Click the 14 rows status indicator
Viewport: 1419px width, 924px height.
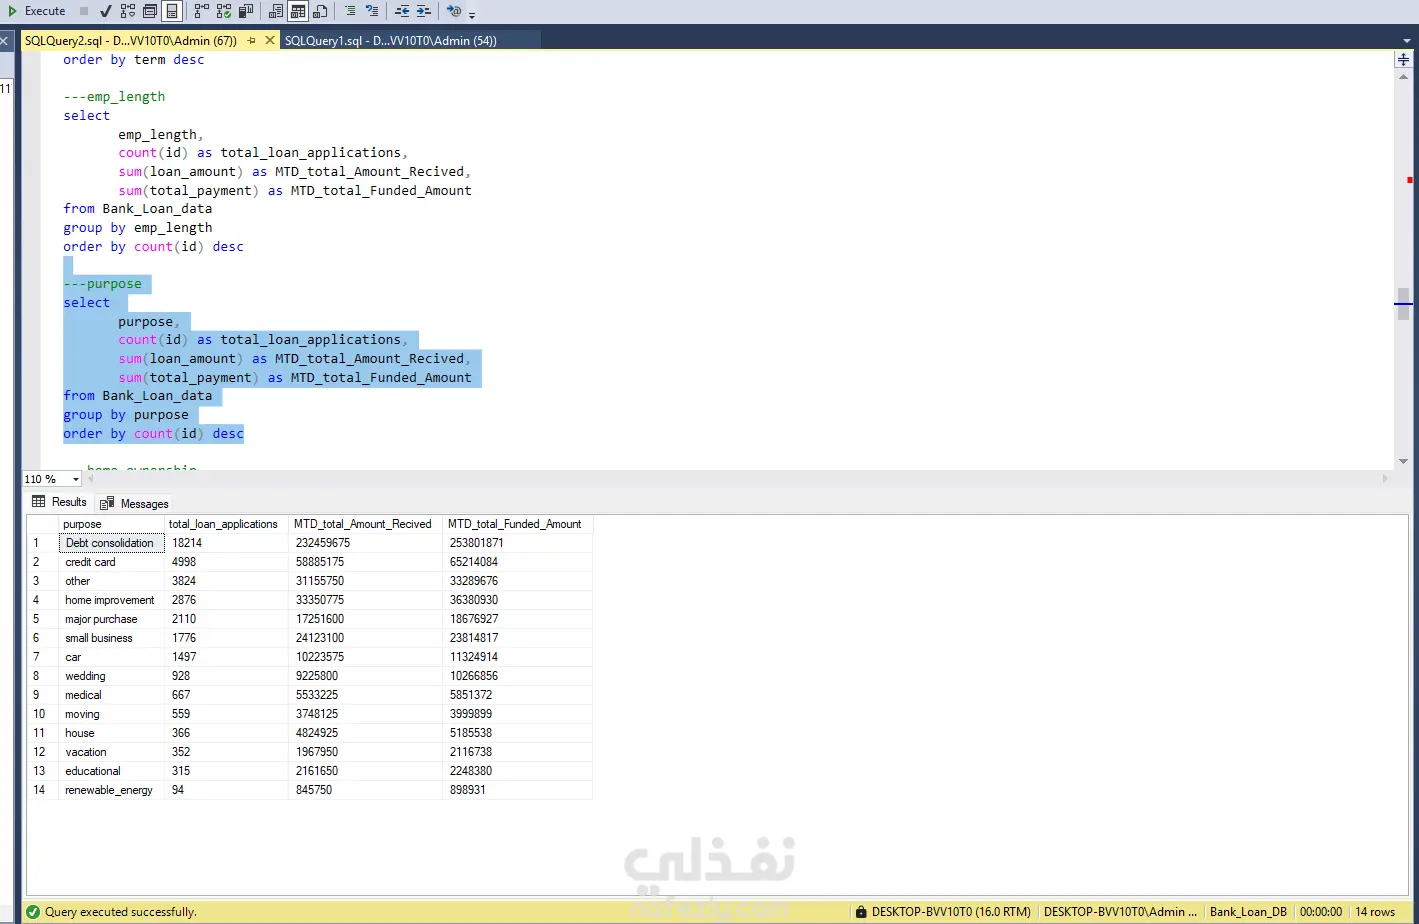point(1375,912)
